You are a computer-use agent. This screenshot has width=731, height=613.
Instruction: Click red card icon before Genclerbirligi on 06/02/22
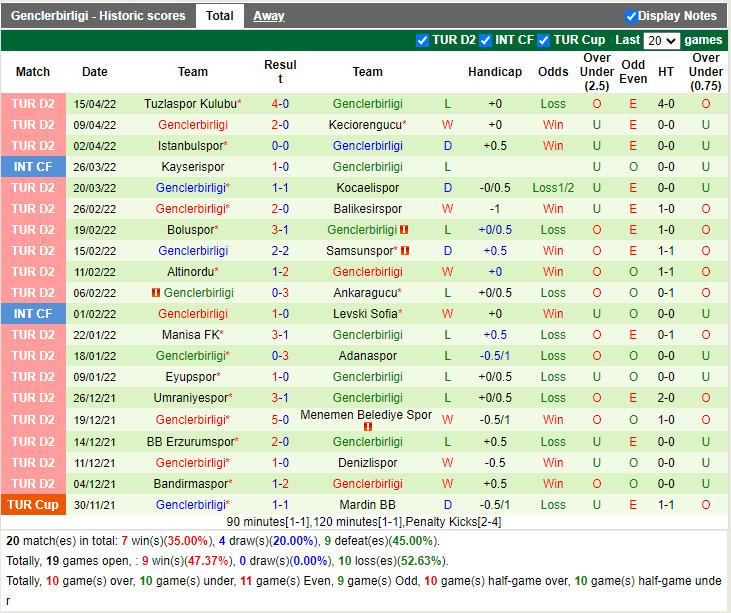156,293
